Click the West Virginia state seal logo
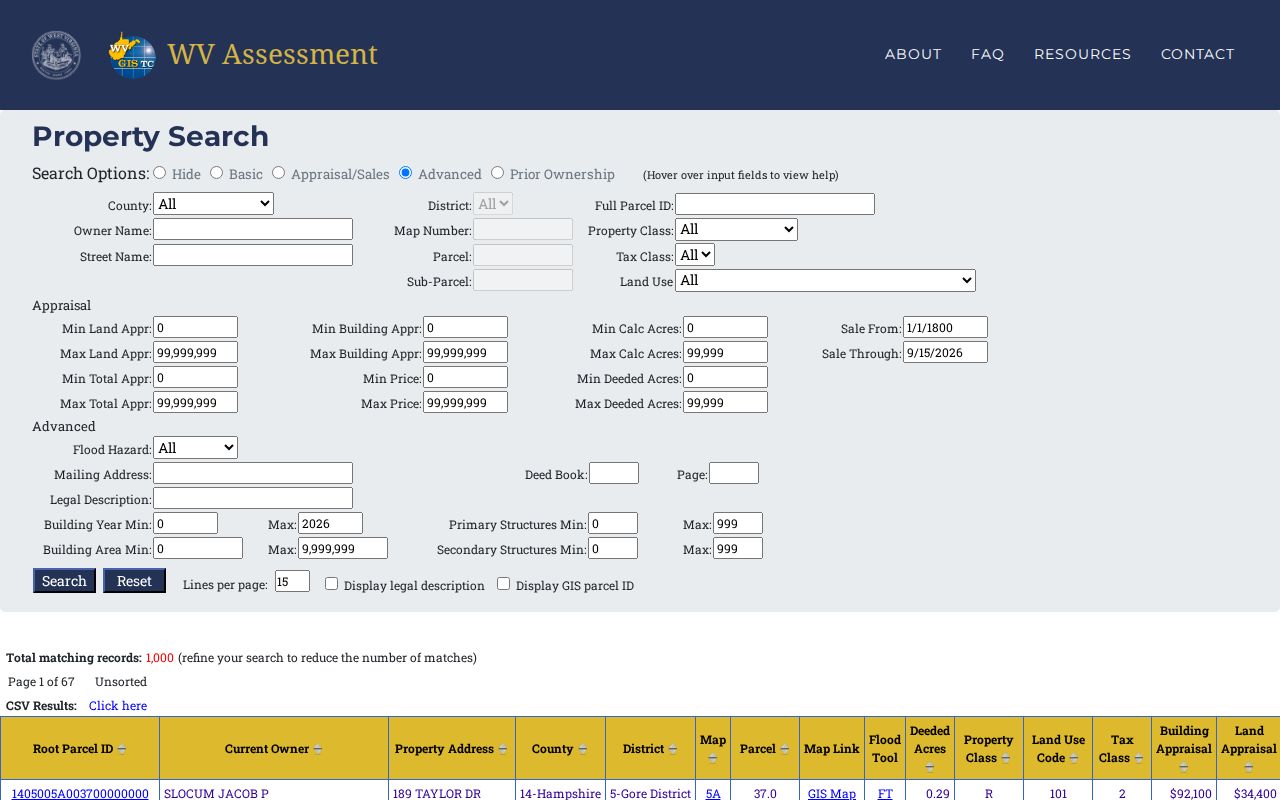Image resolution: width=1280 pixels, height=800 pixels. (56, 55)
